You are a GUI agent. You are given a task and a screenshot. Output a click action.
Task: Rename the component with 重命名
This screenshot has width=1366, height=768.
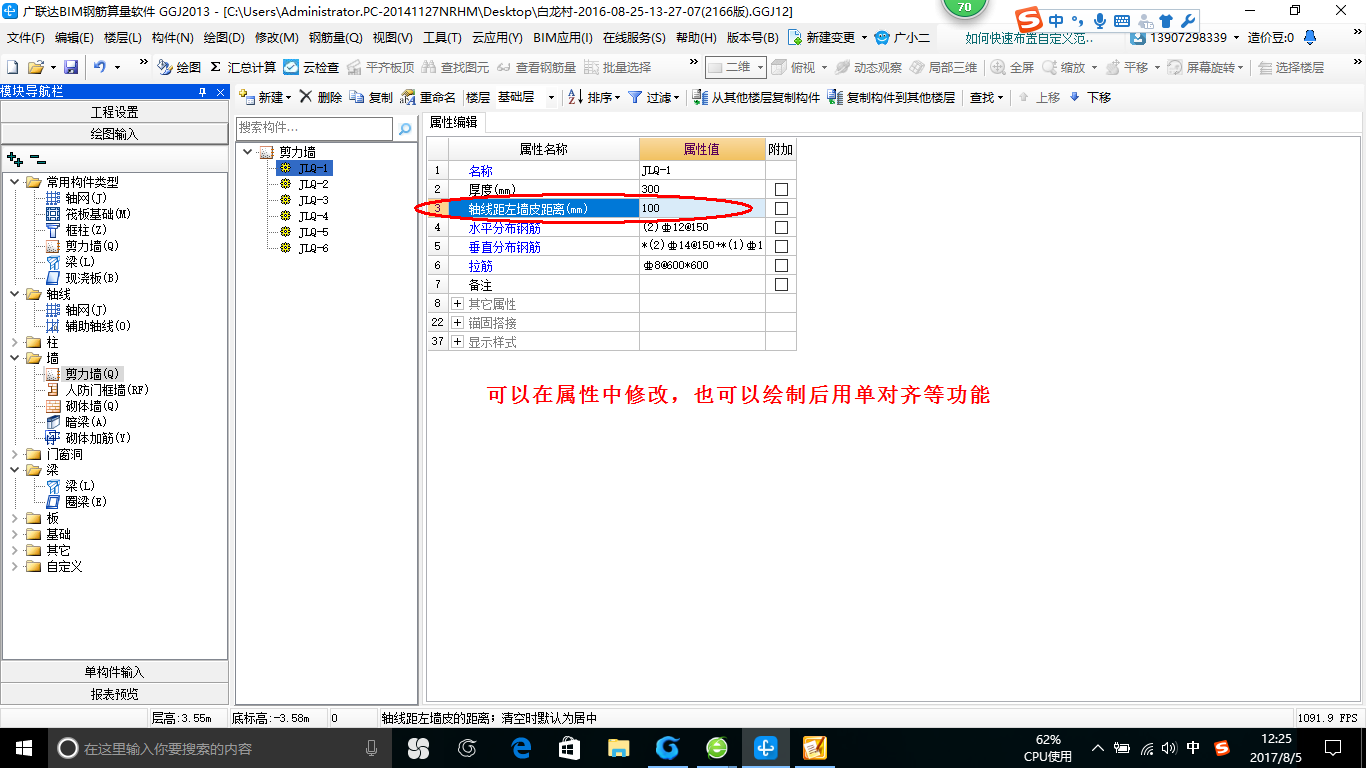pyautogui.click(x=428, y=97)
